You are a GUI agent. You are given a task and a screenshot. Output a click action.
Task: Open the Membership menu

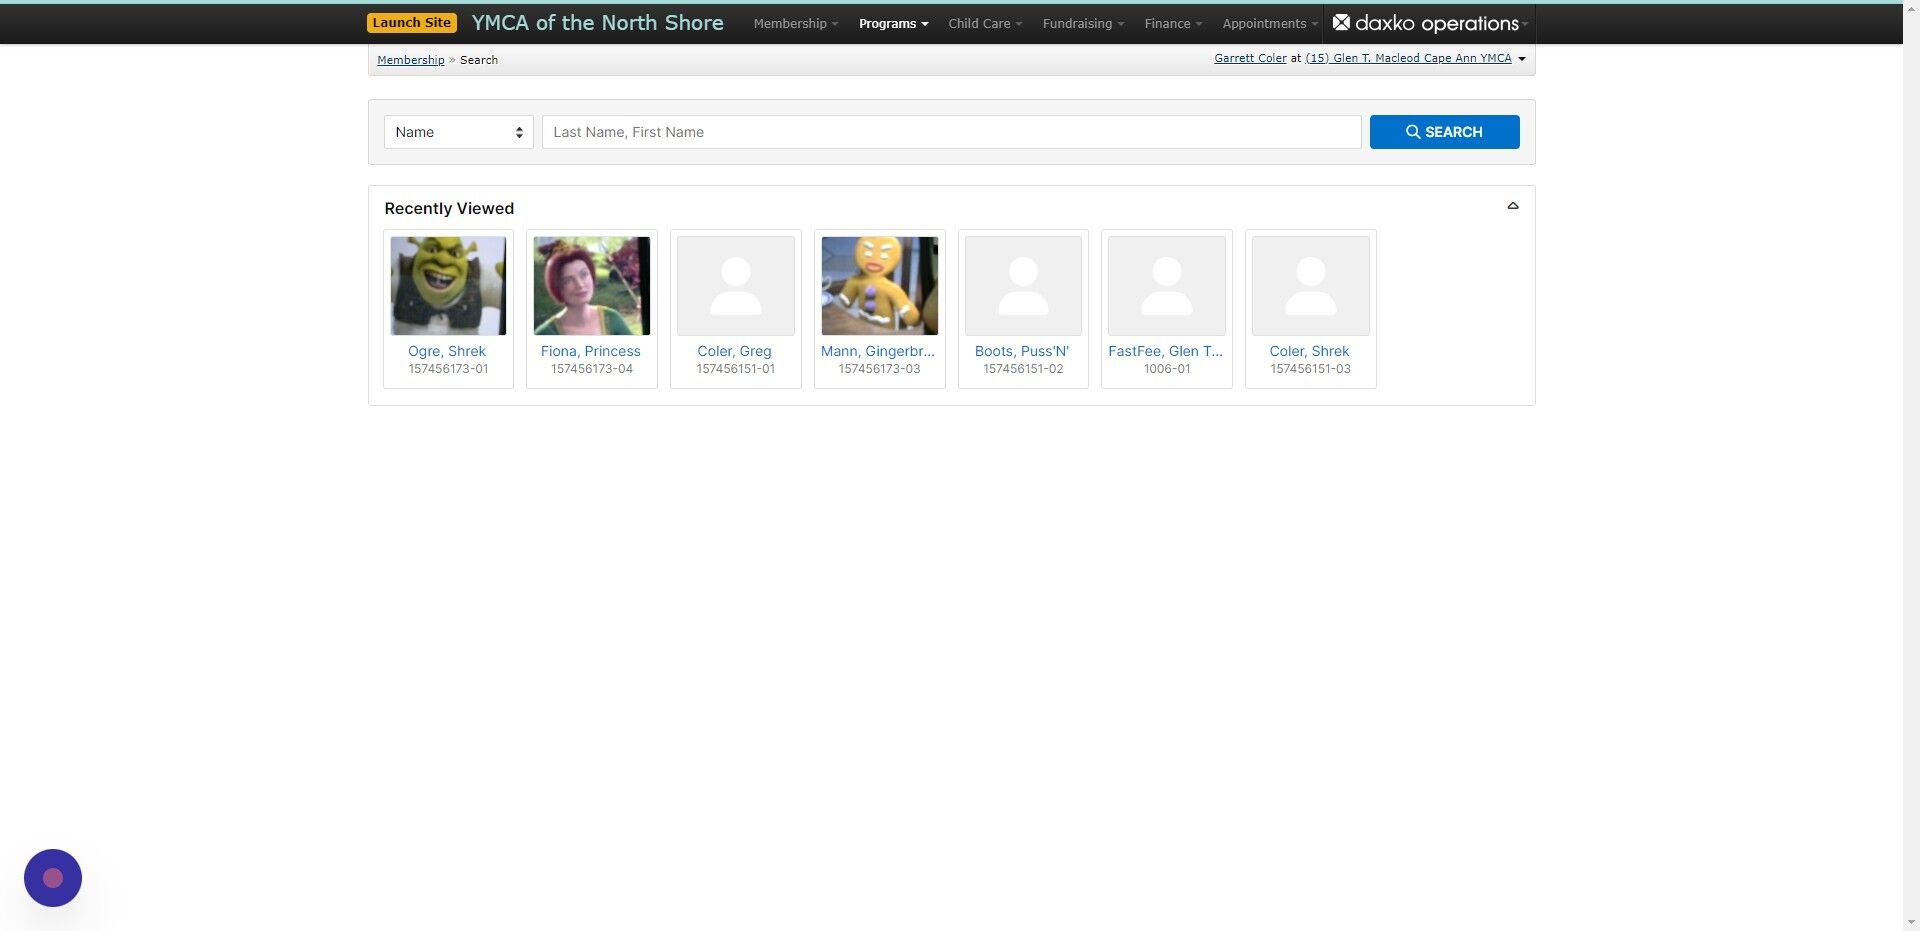click(795, 23)
